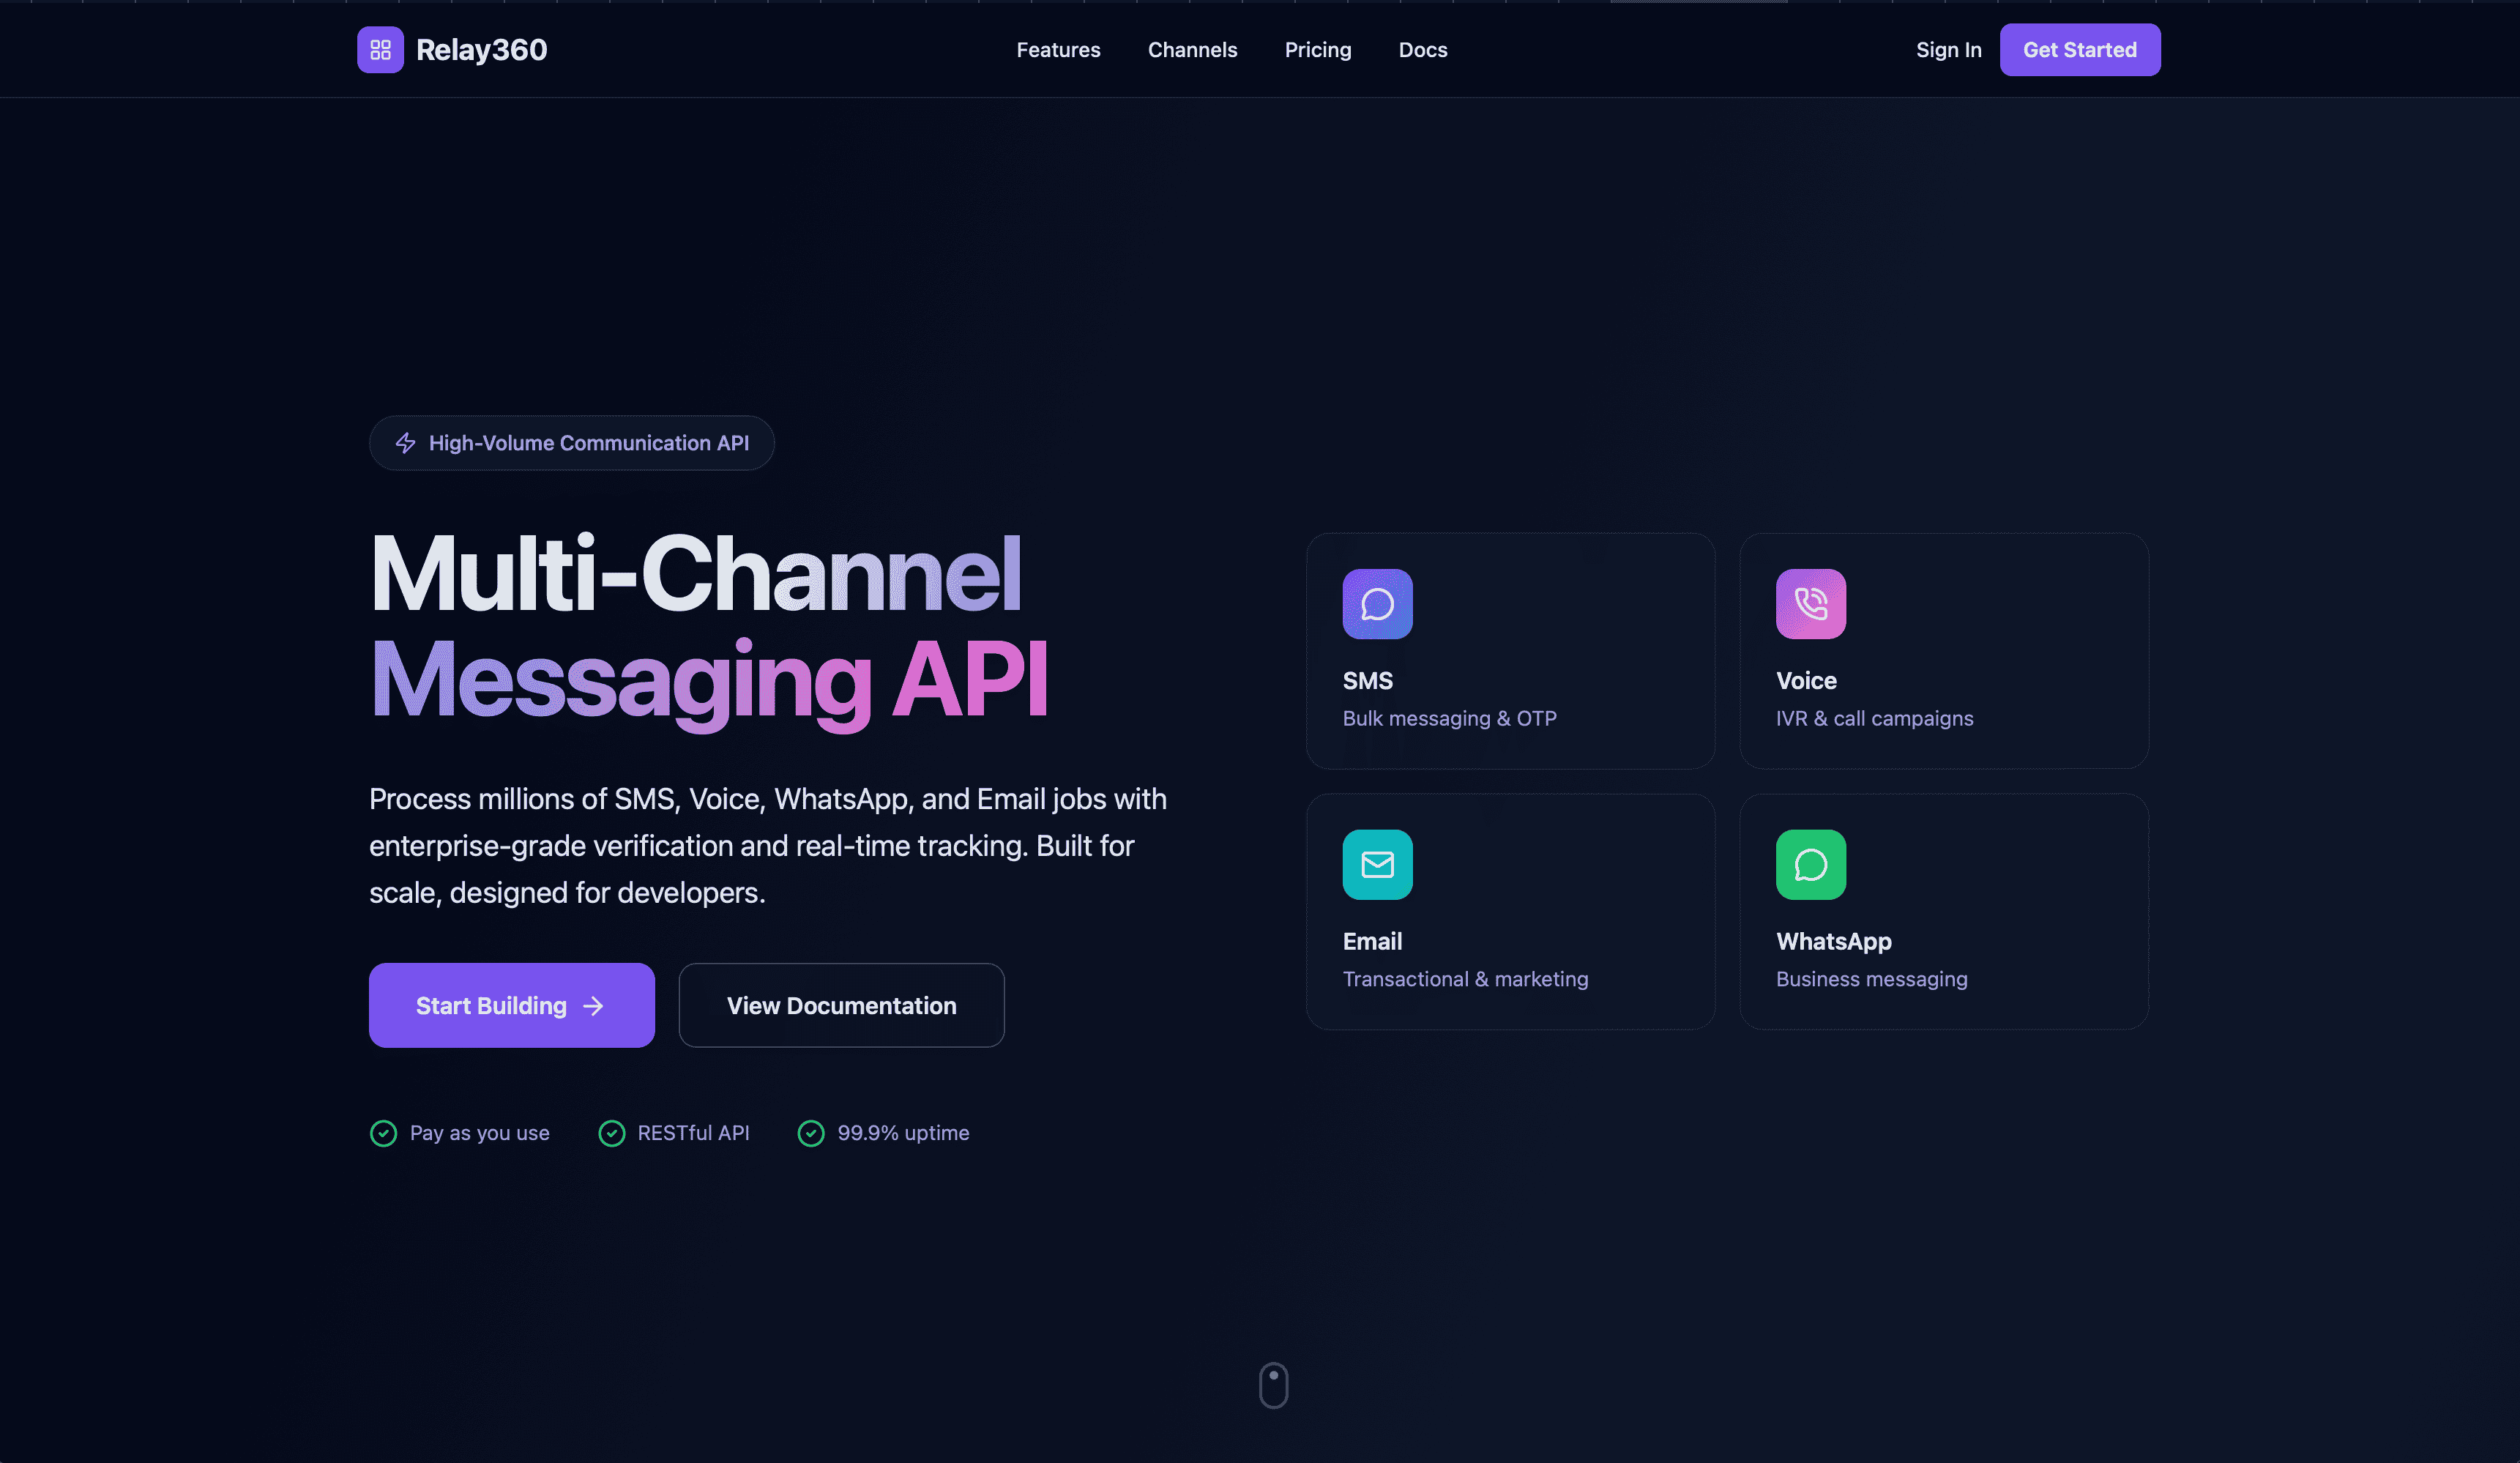Select the SMS chat bubble icon
The height and width of the screenshot is (1463, 2520).
pyautogui.click(x=1377, y=603)
